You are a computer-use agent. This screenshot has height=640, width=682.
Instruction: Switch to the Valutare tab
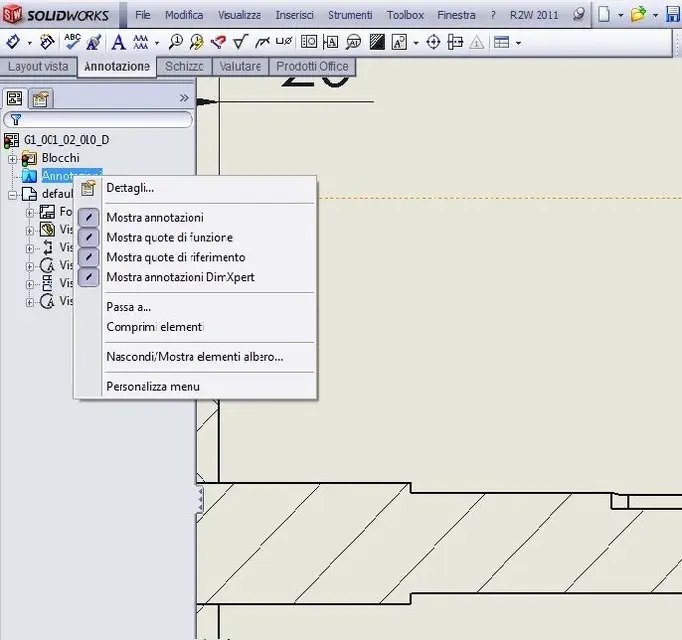pos(240,67)
